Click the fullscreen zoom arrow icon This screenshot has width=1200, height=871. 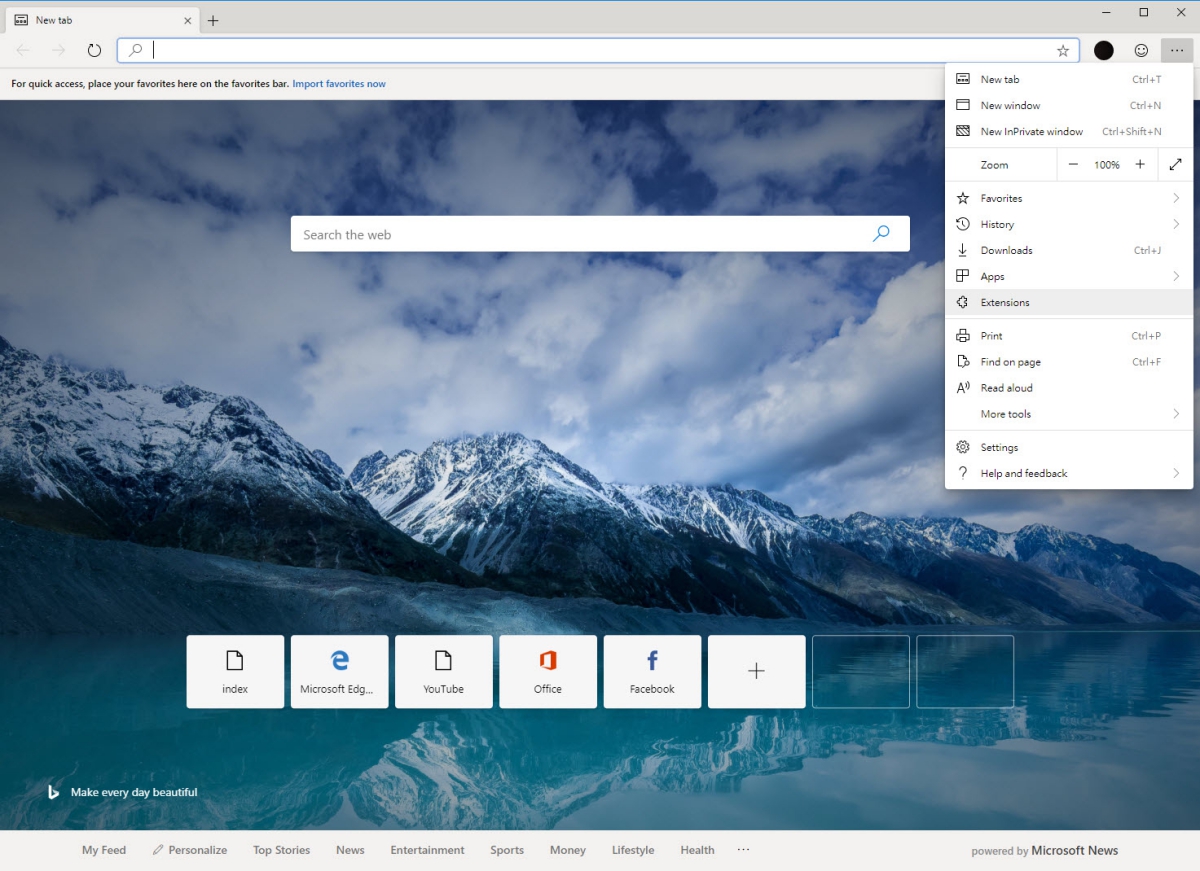[x=1176, y=165]
